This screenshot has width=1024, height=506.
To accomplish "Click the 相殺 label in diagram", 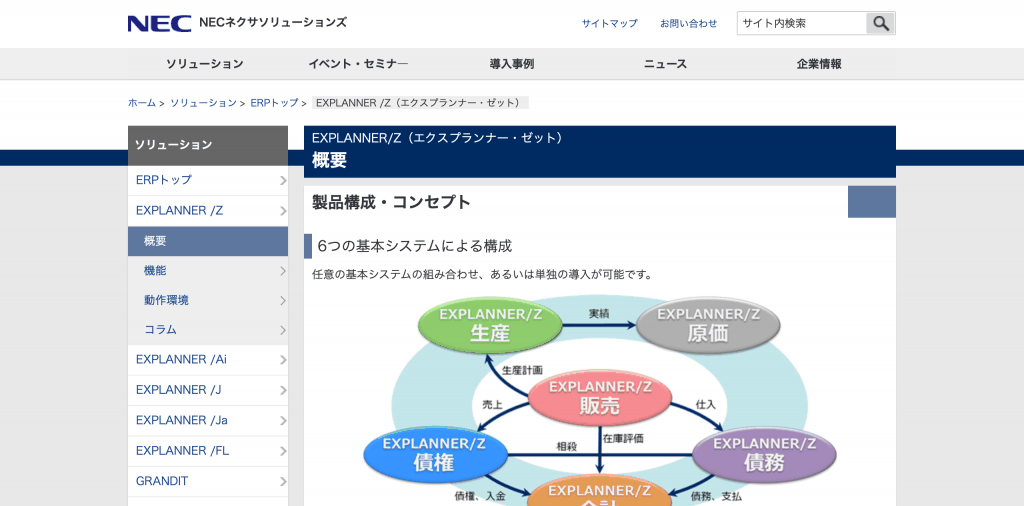I will pos(566,447).
